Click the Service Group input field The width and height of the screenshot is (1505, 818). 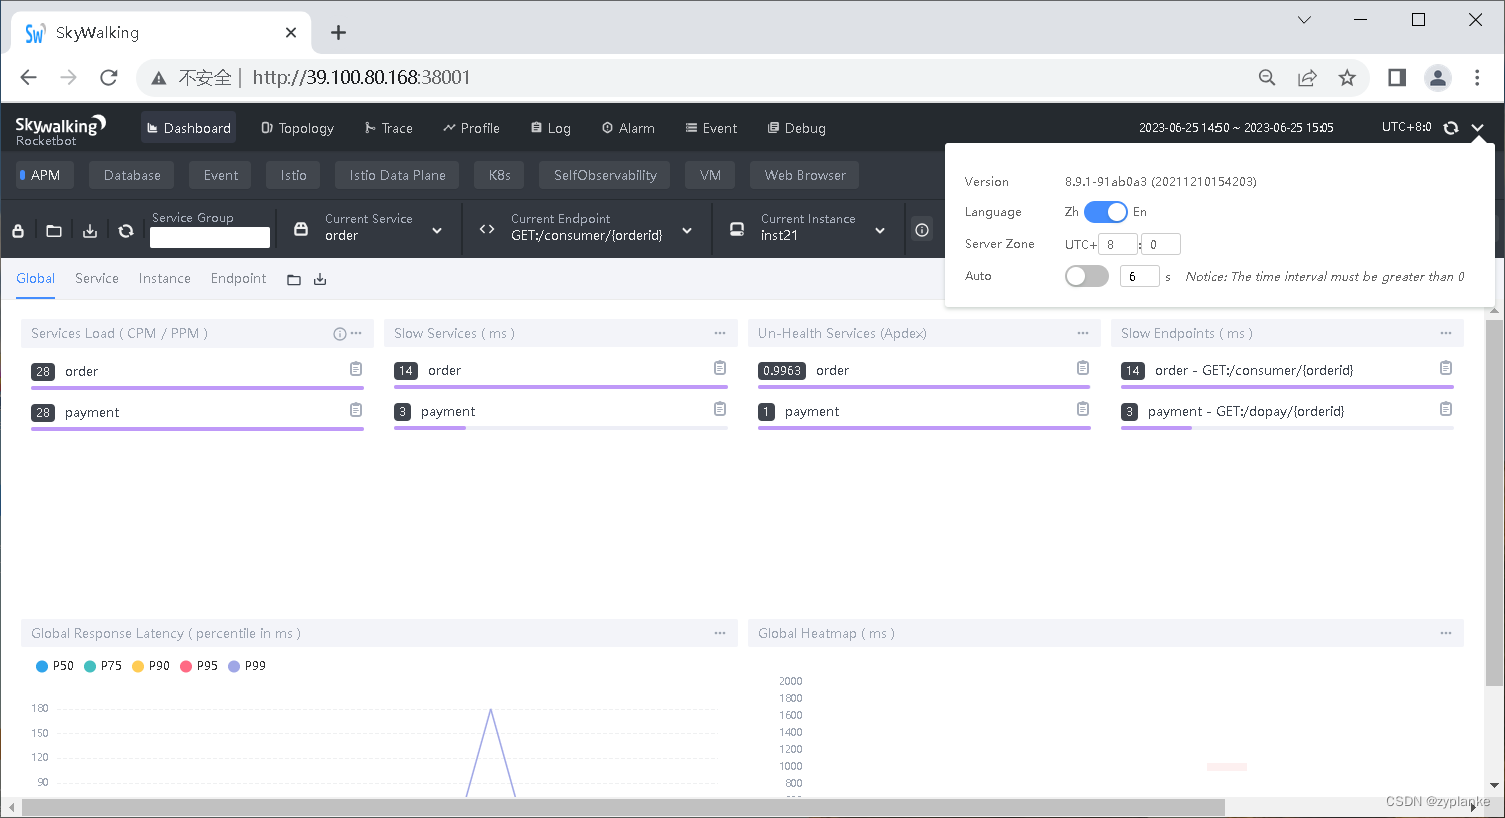[x=209, y=237]
